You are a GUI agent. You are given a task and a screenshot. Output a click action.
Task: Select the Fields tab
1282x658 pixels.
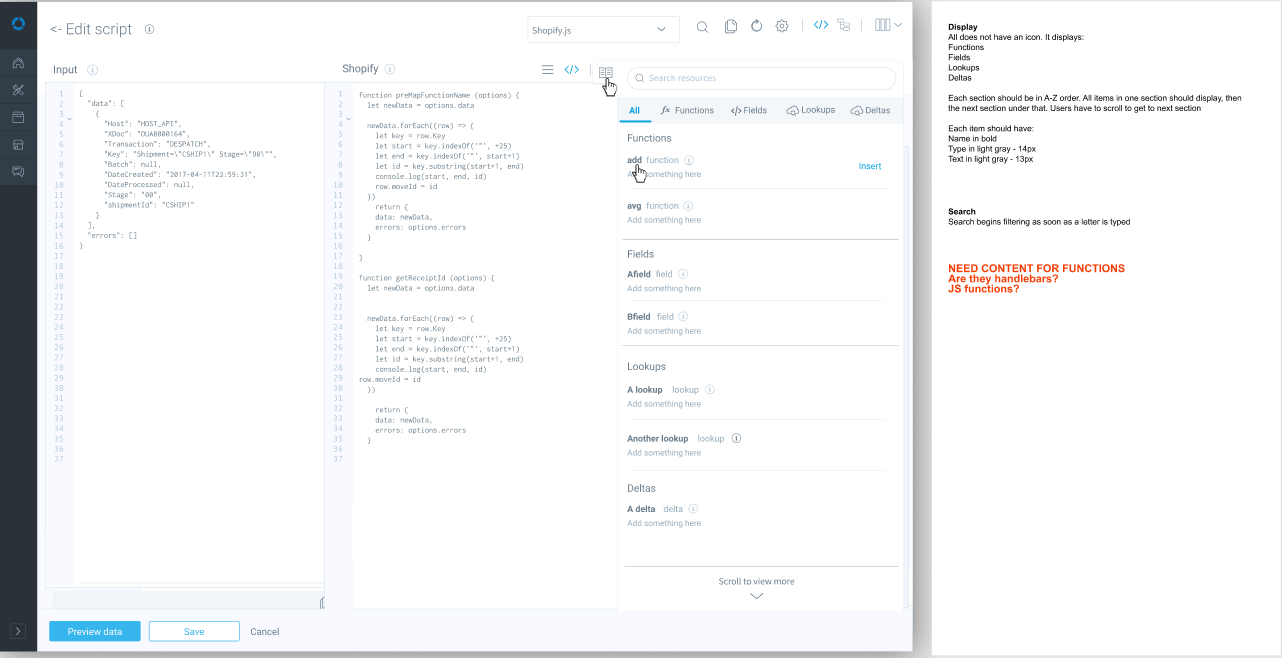click(x=749, y=110)
